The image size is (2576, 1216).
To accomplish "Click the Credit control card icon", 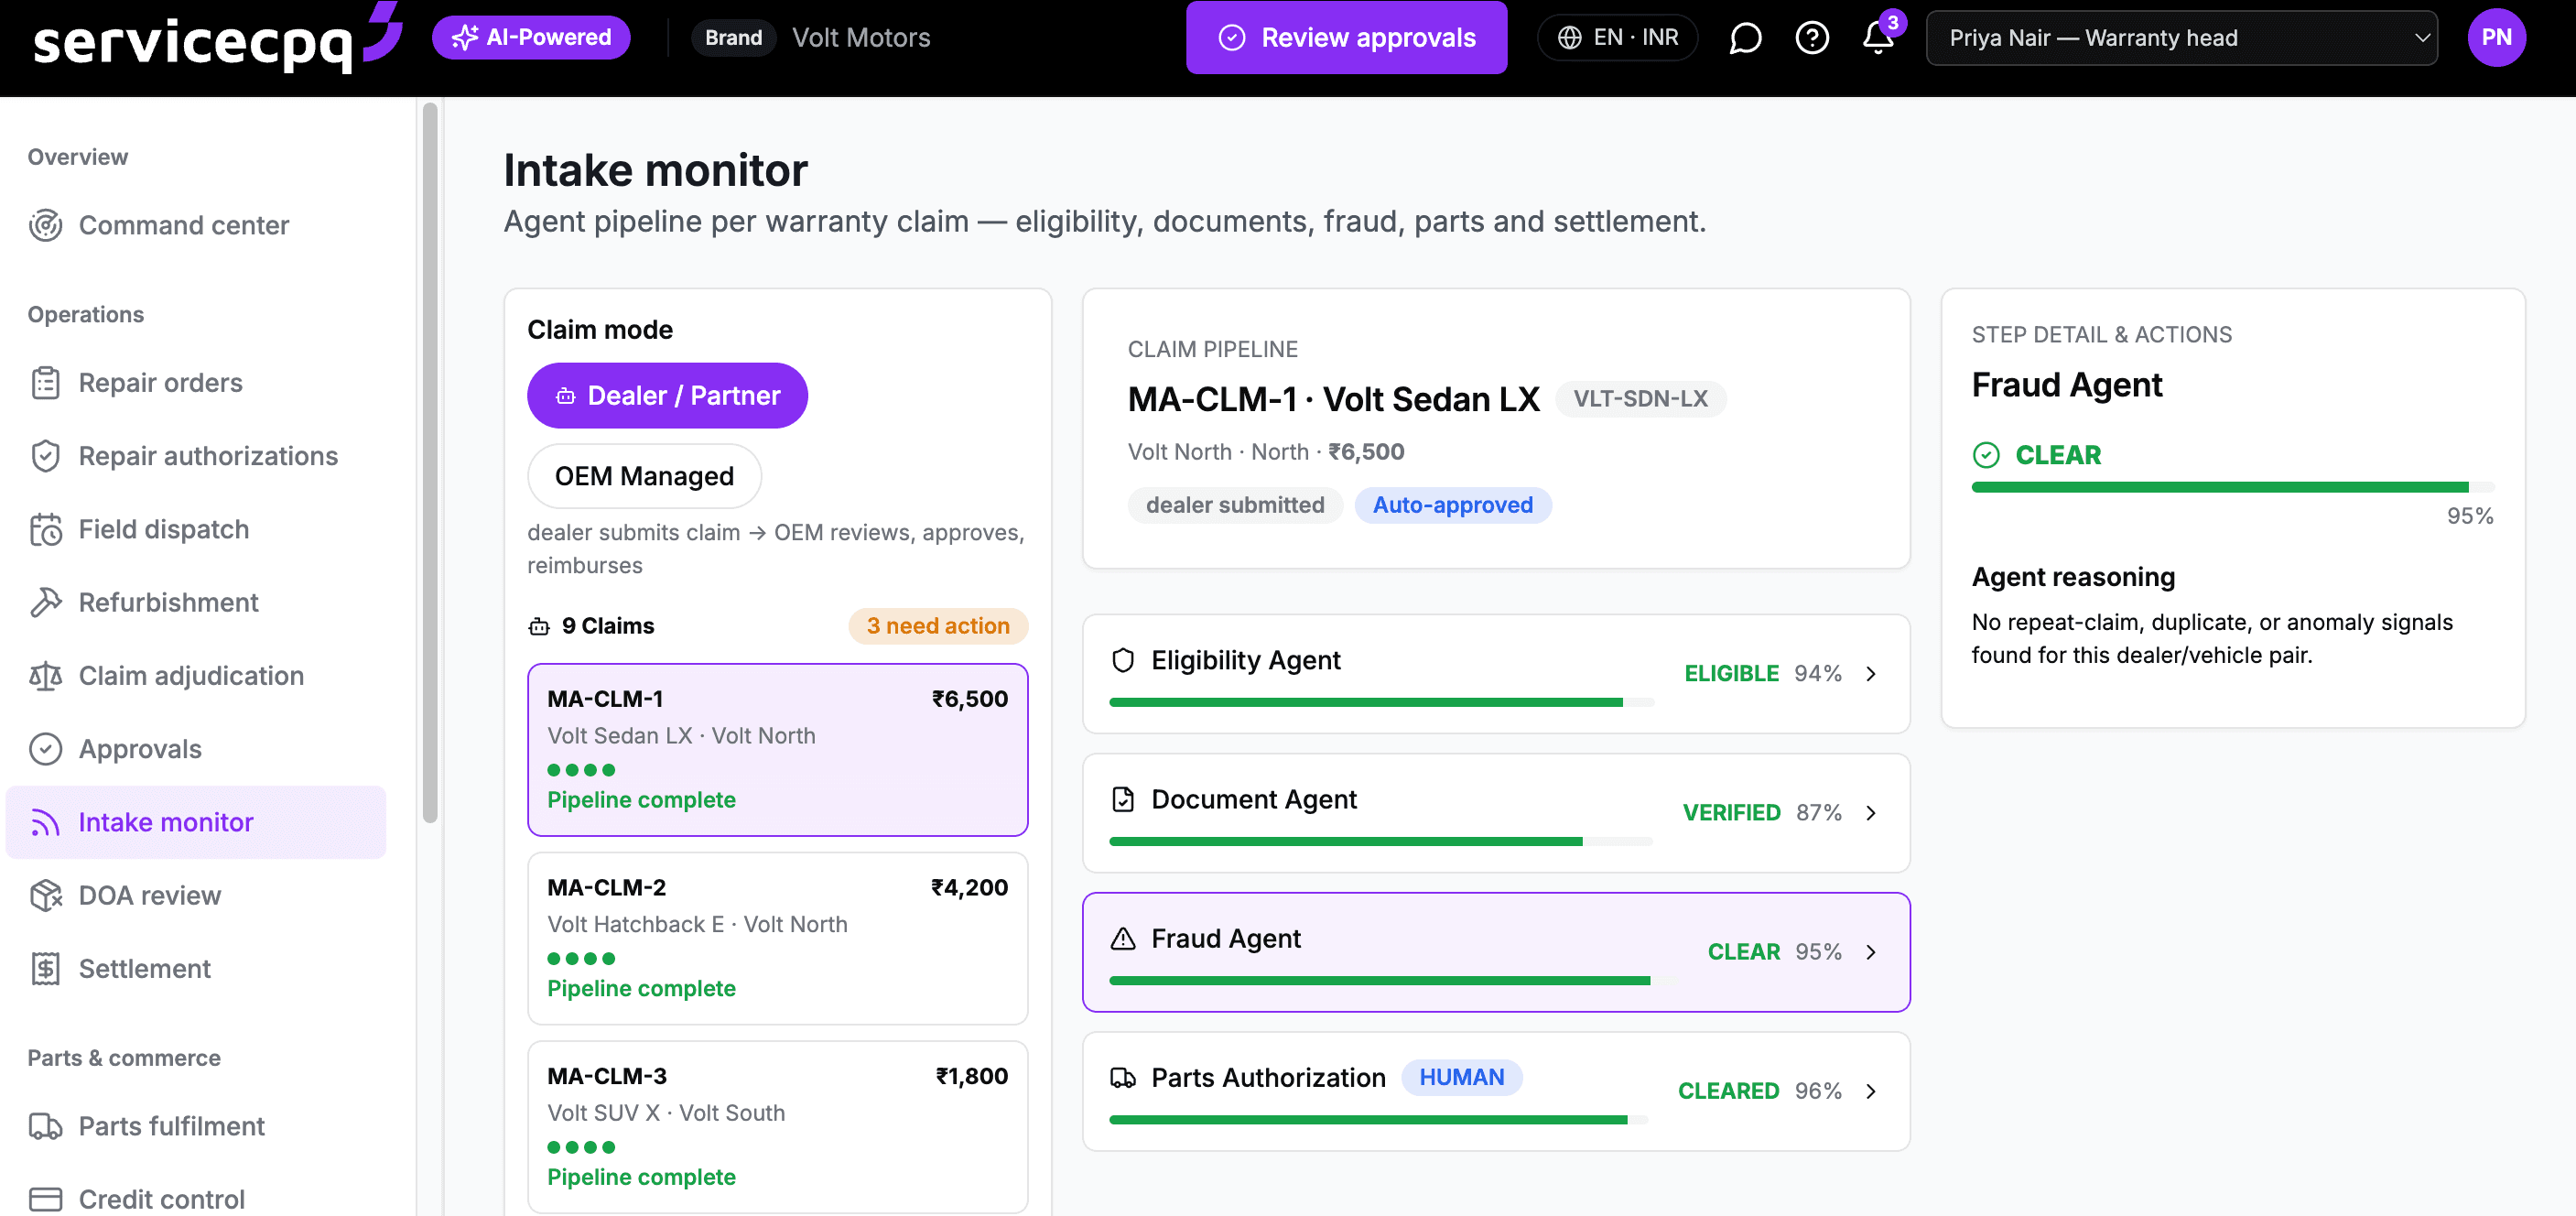I will coord(45,1199).
